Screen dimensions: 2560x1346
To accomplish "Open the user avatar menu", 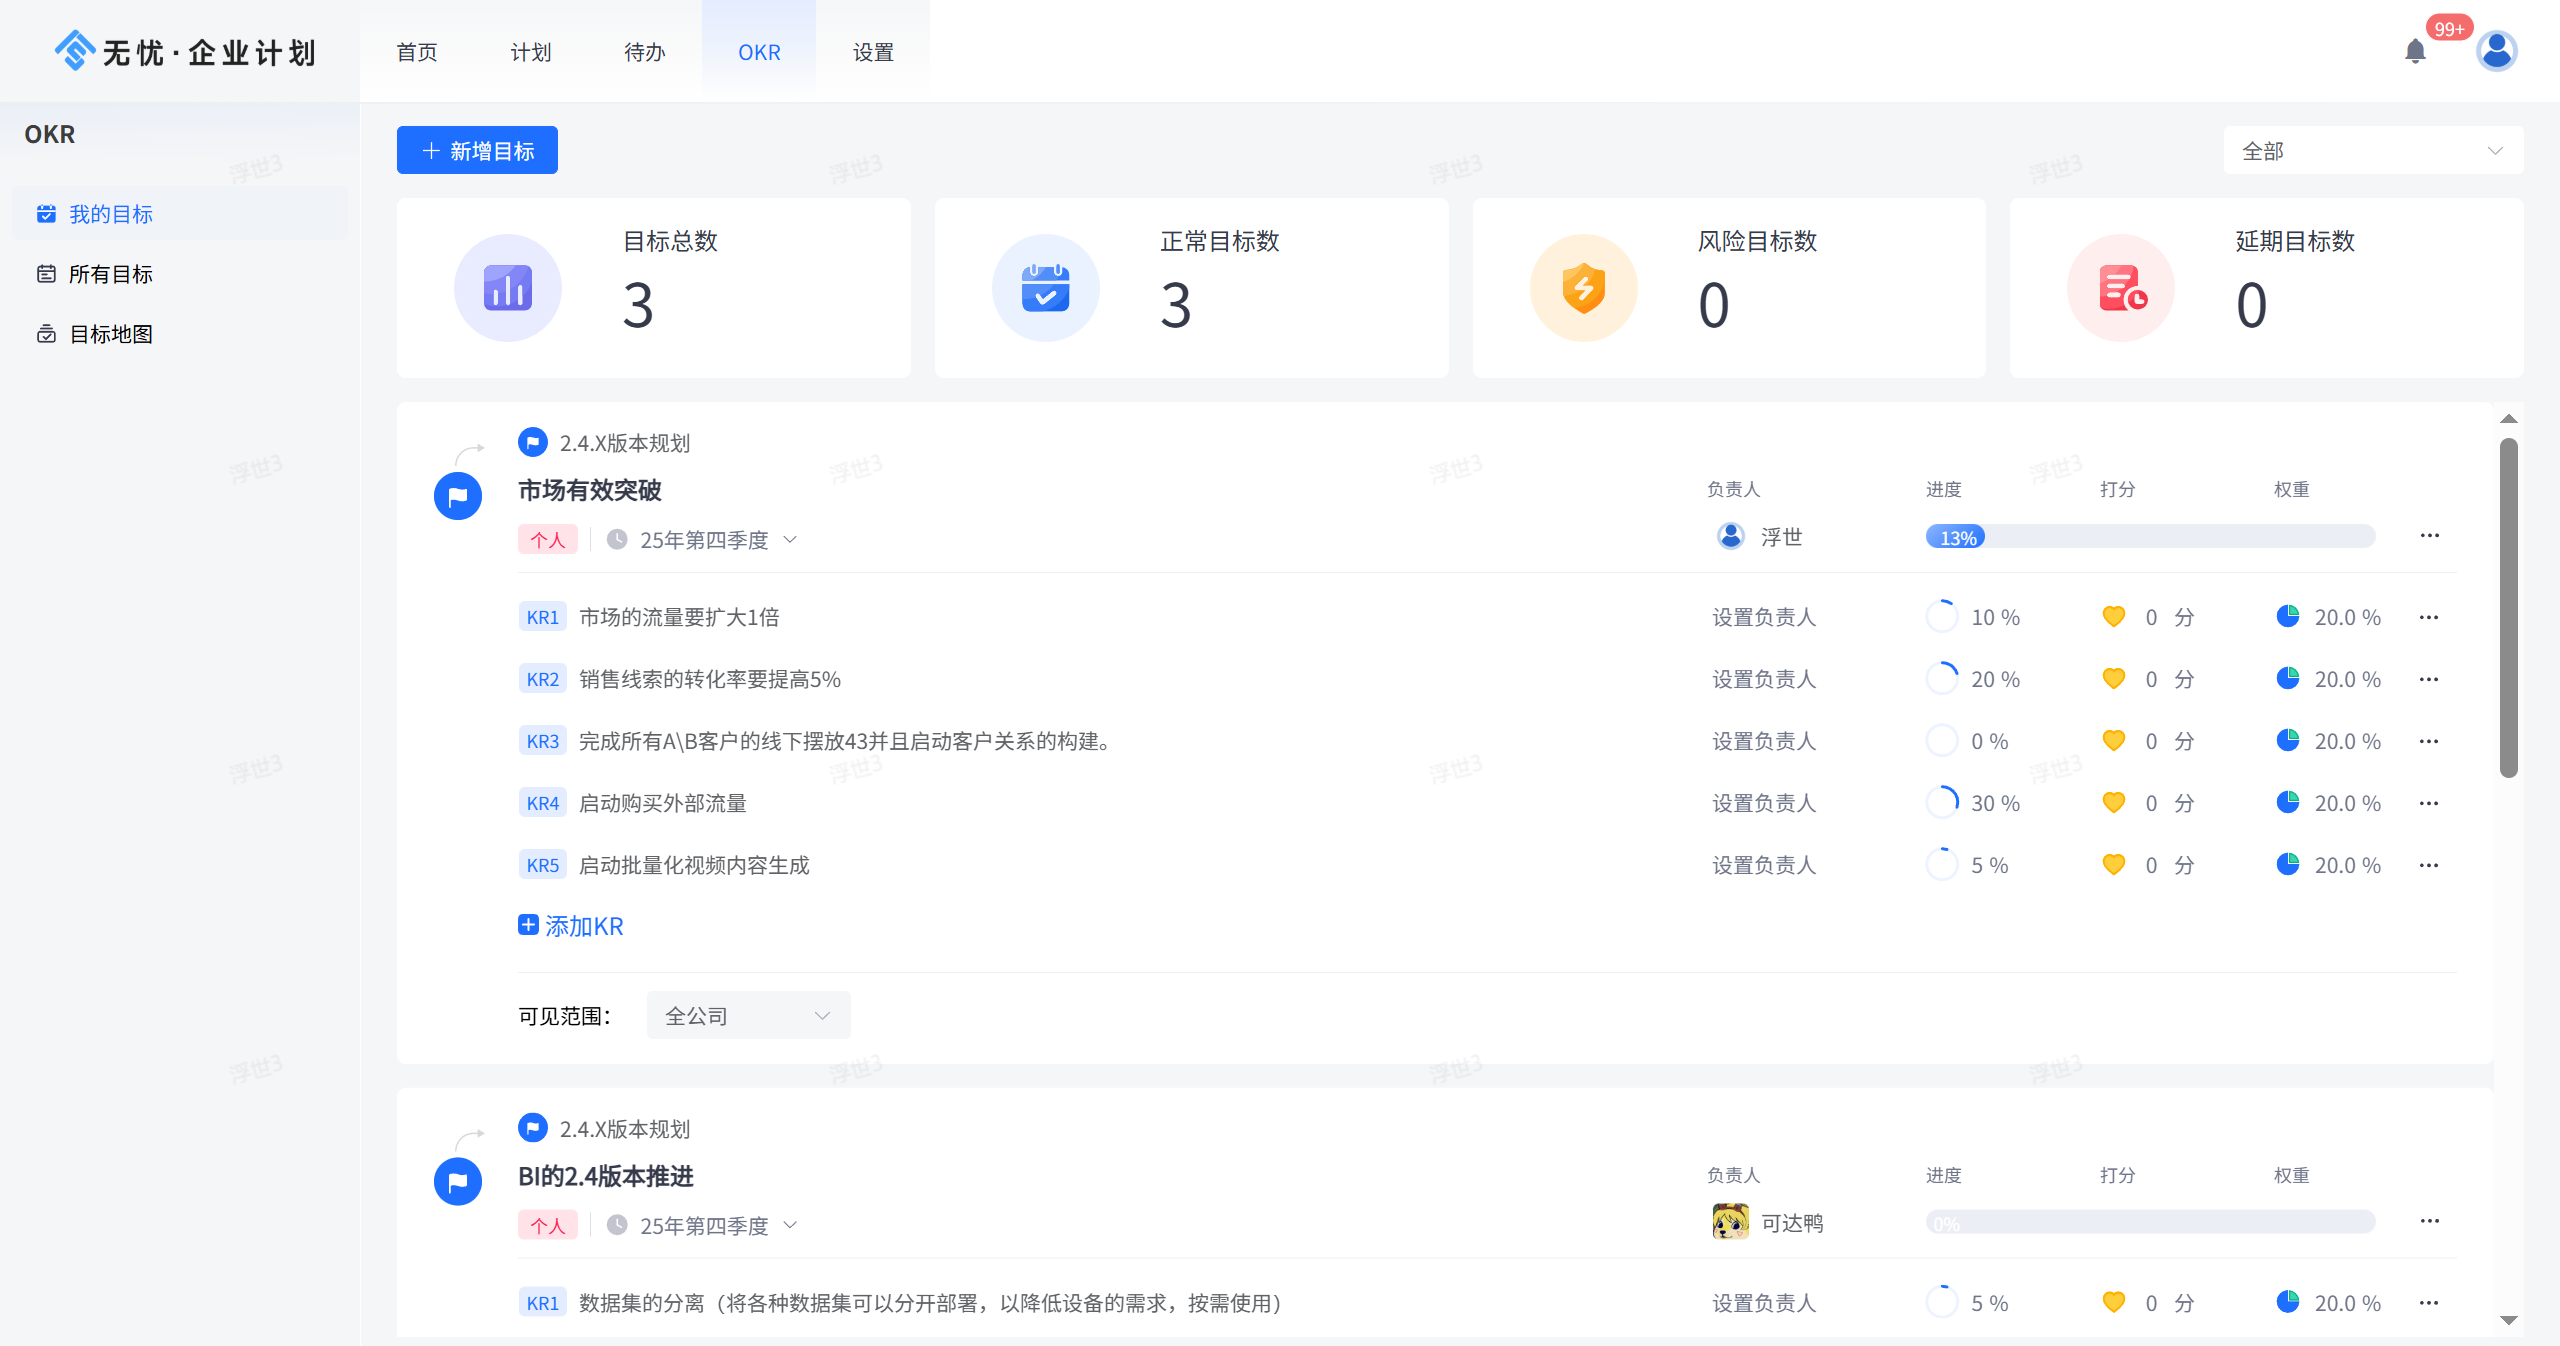I will (2496, 51).
